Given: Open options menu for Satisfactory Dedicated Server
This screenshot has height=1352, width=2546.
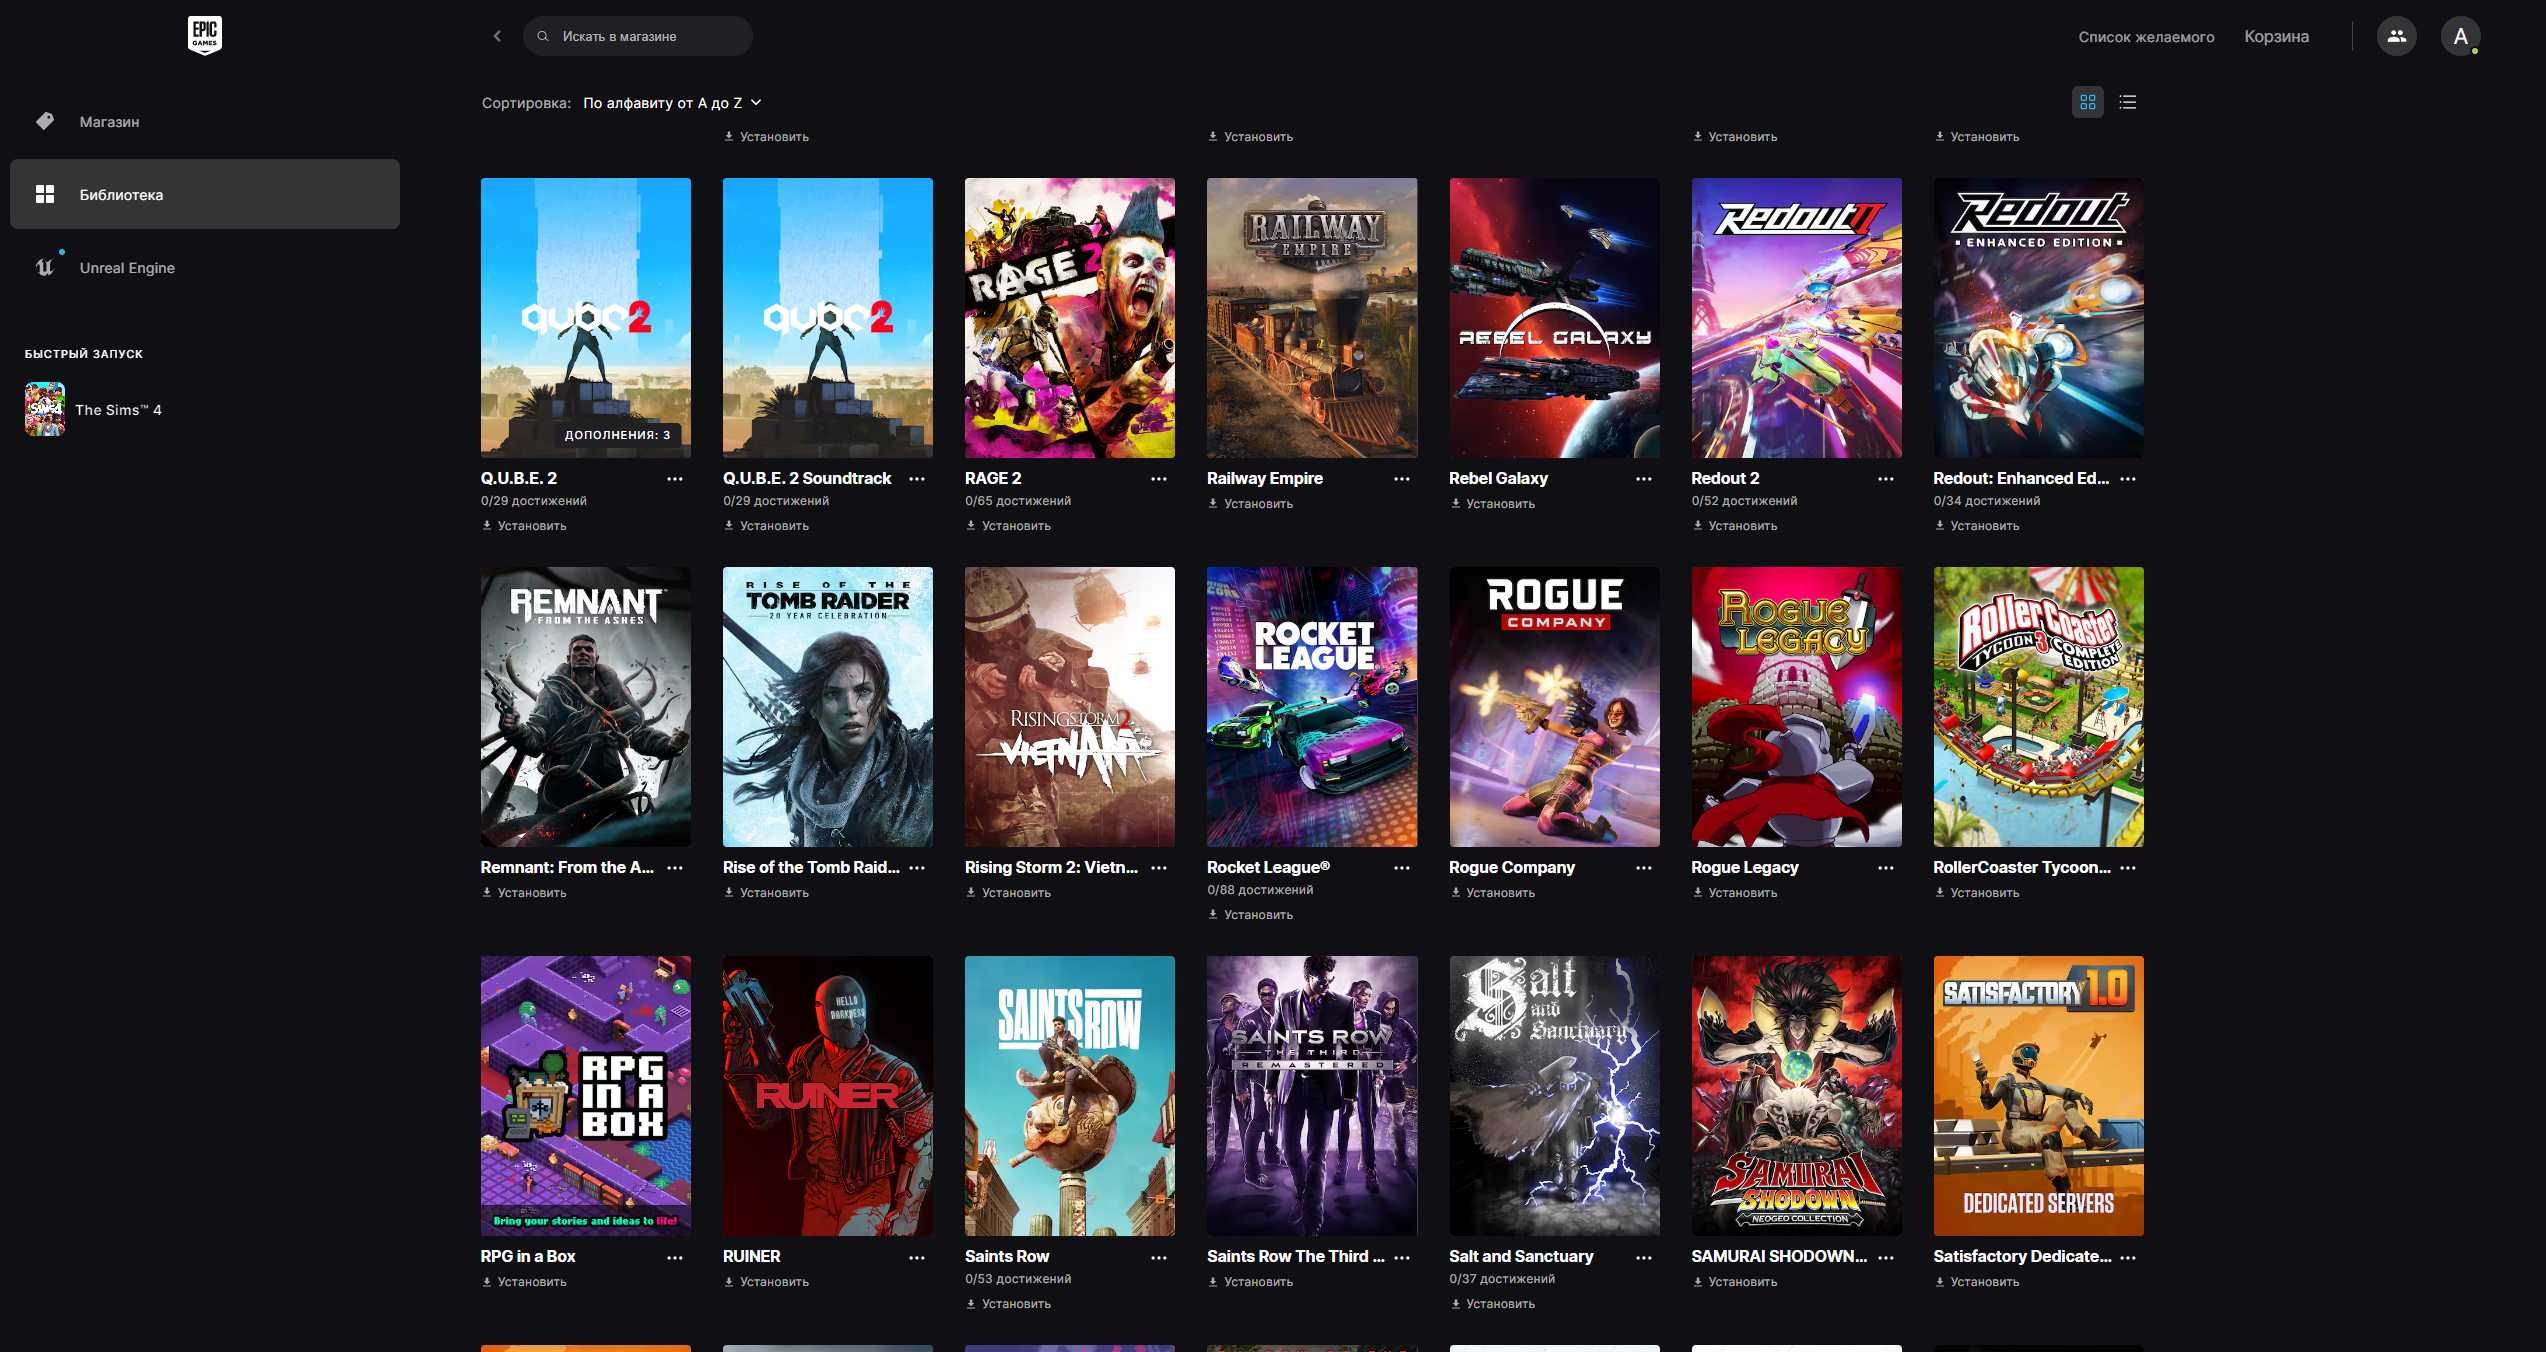Looking at the screenshot, I should coord(2128,1258).
